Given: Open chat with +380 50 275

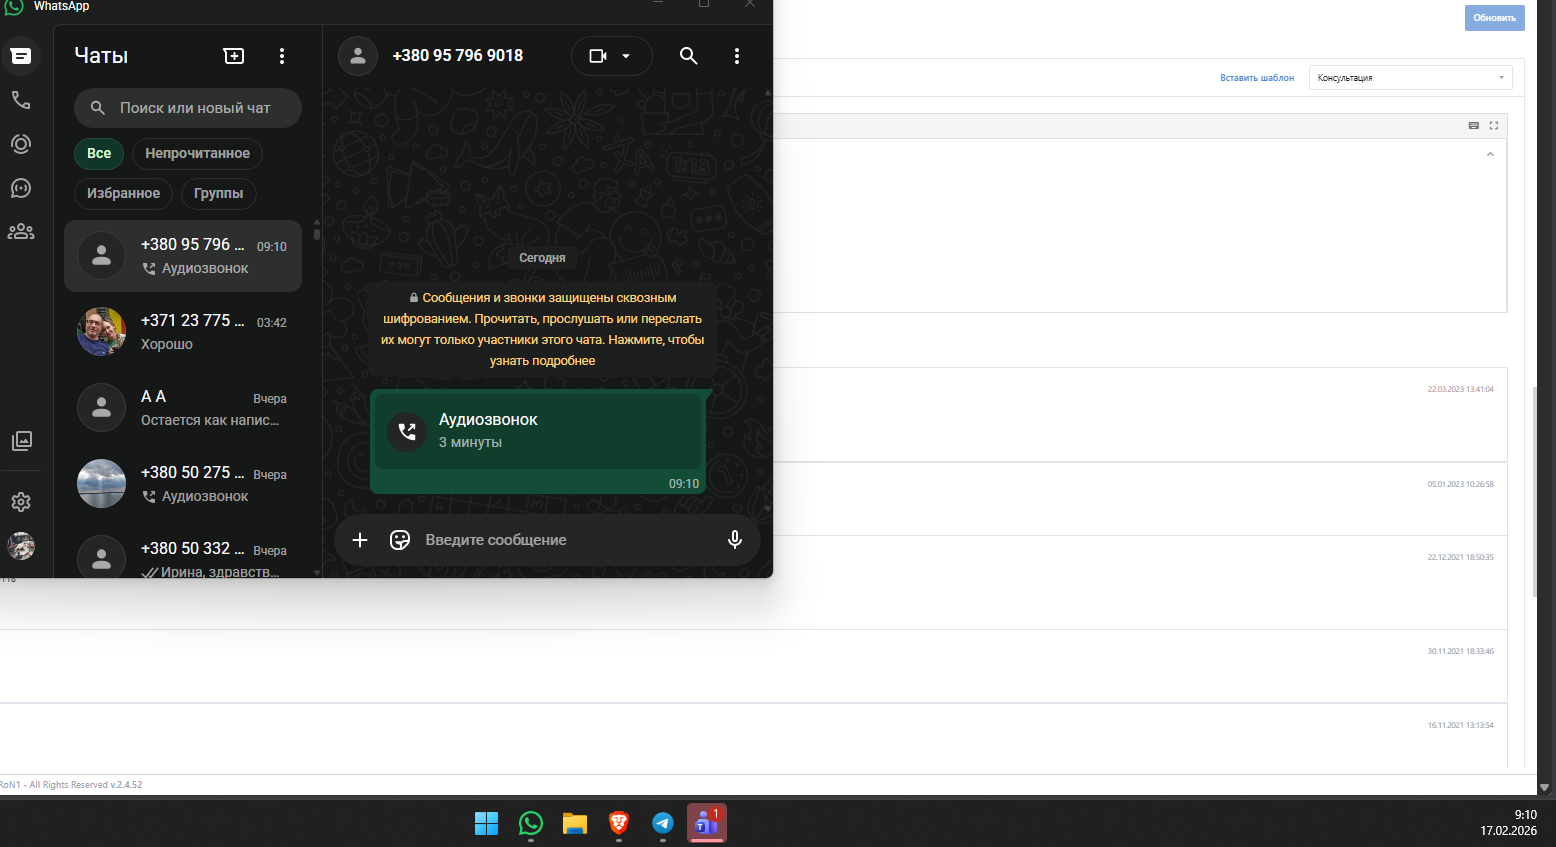Looking at the screenshot, I should pyautogui.click(x=183, y=484).
